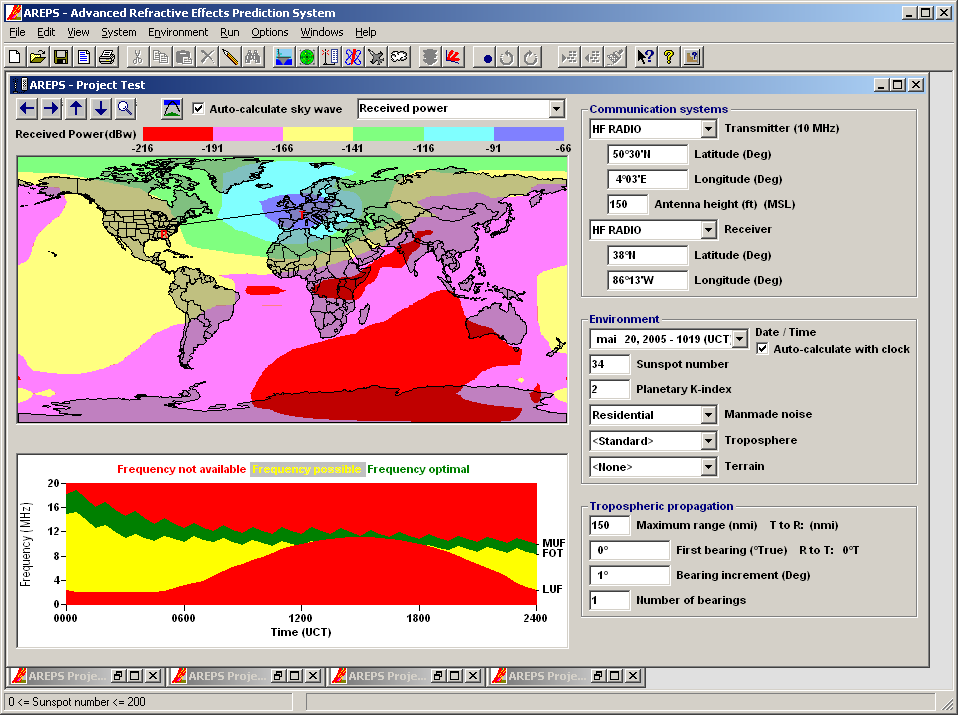Open the View menu

(x=78, y=32)
